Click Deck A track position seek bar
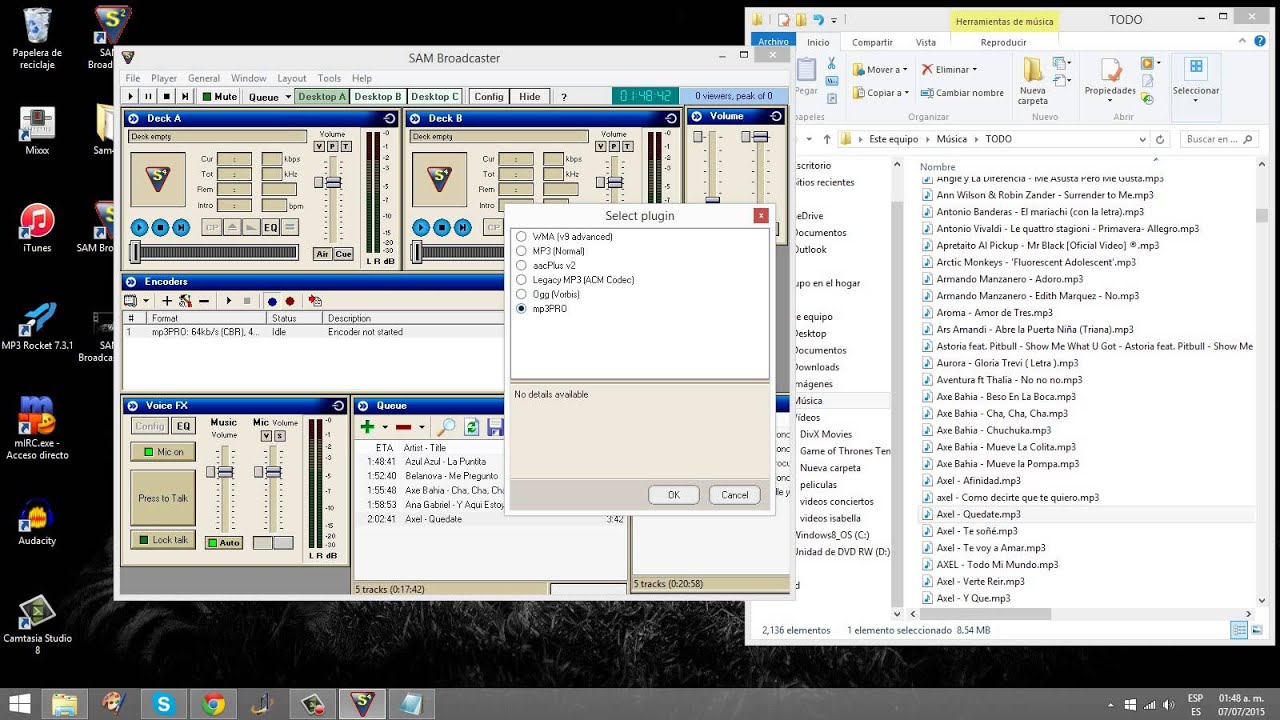This screenshot has height=720, width=1280. tap(215, 252)
